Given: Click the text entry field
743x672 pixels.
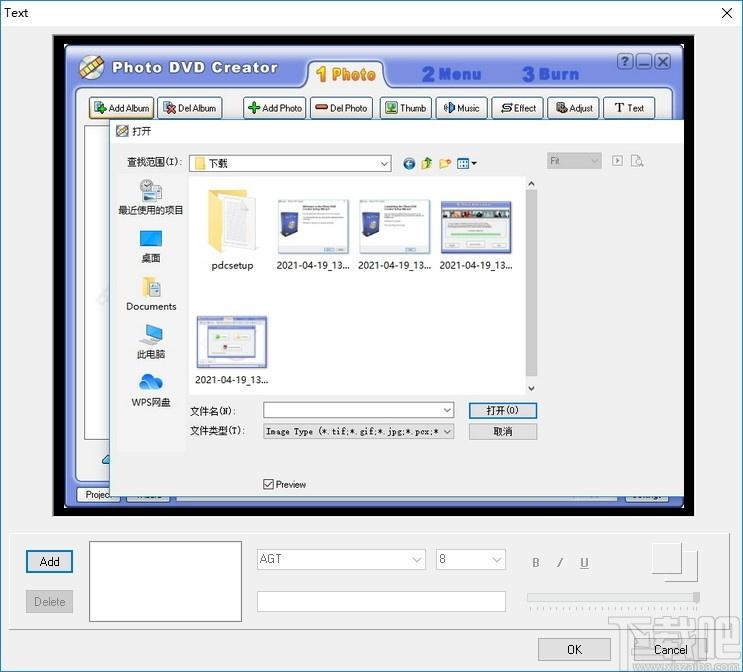Looking at the screenshot, I should coord(381,601).
